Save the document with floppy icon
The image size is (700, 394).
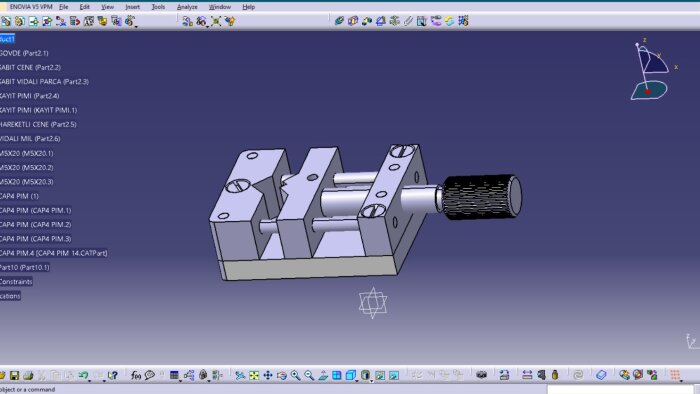coord(14,375)
